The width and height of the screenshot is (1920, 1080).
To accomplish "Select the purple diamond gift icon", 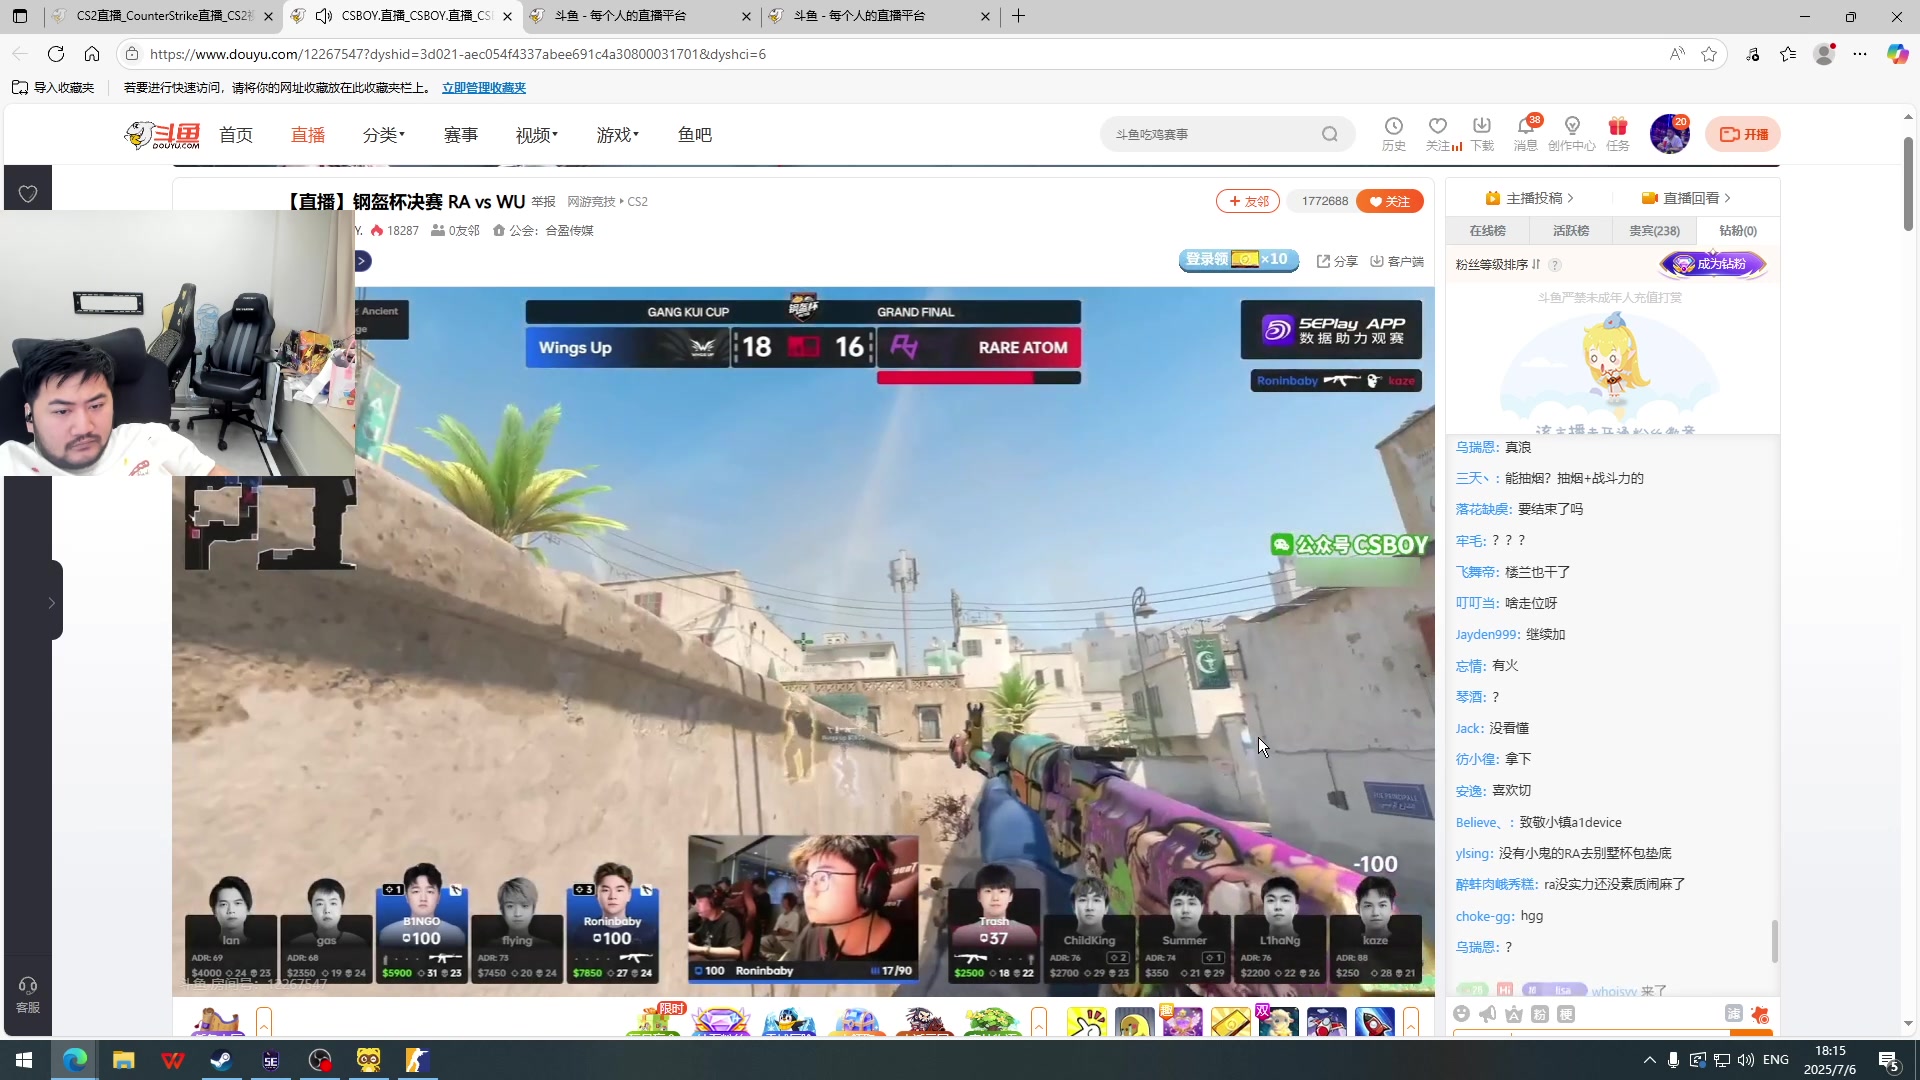I will 720,1022.
